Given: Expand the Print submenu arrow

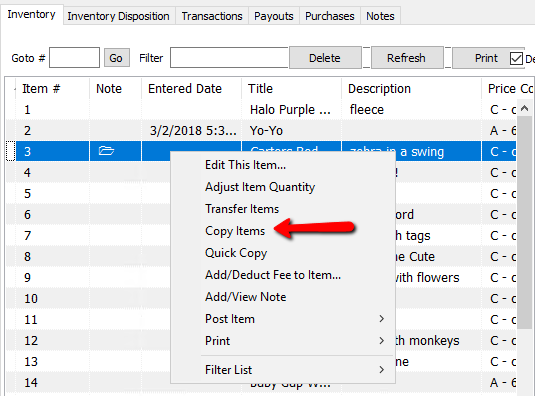Looking at the screenshot, I should click(x=381, y=341).
